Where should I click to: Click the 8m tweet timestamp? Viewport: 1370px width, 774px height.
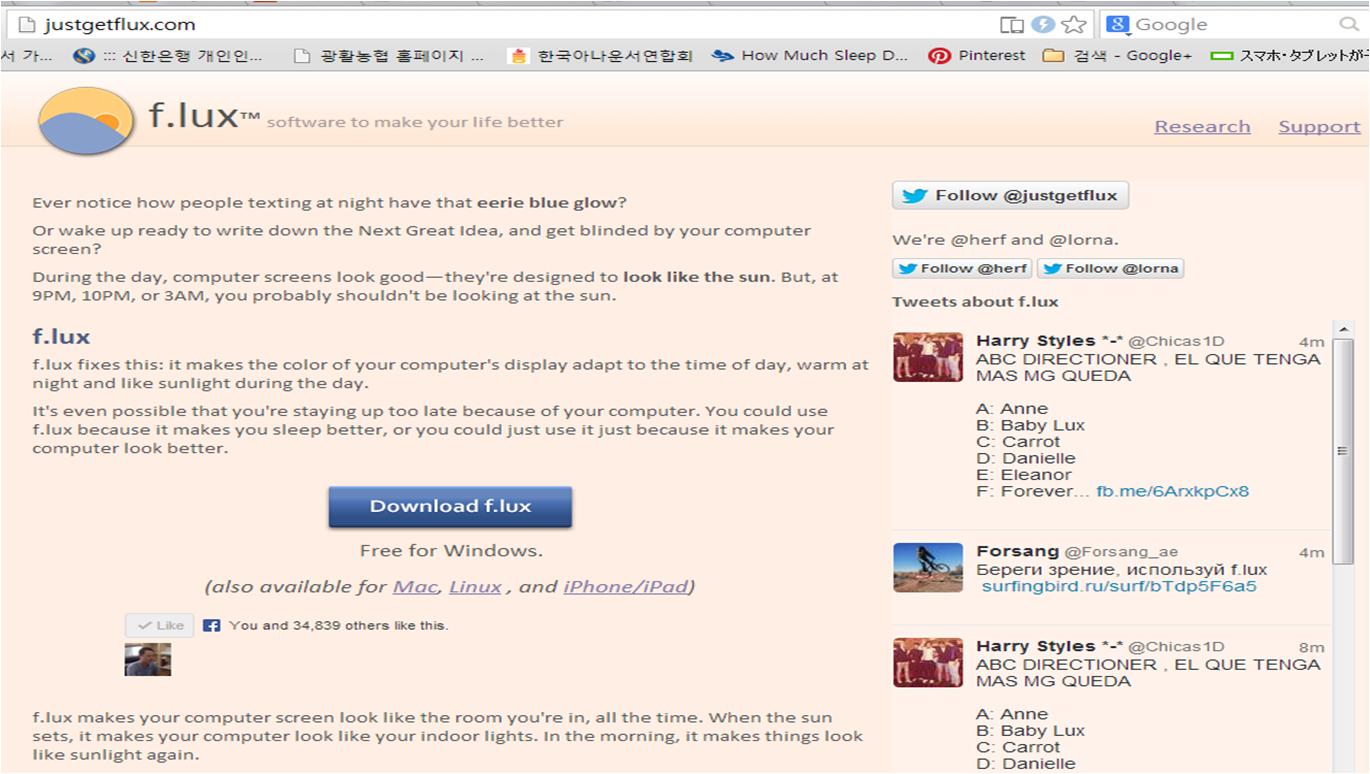1311,647
